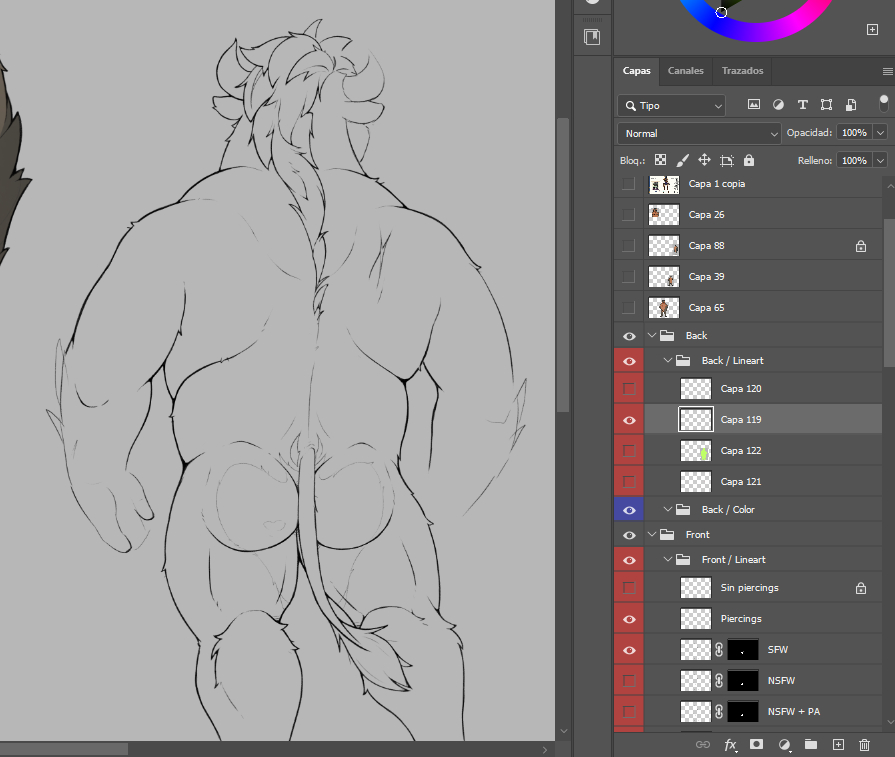Hide the Capa 119 layer

pyautogui.click(x=629, y=420)
